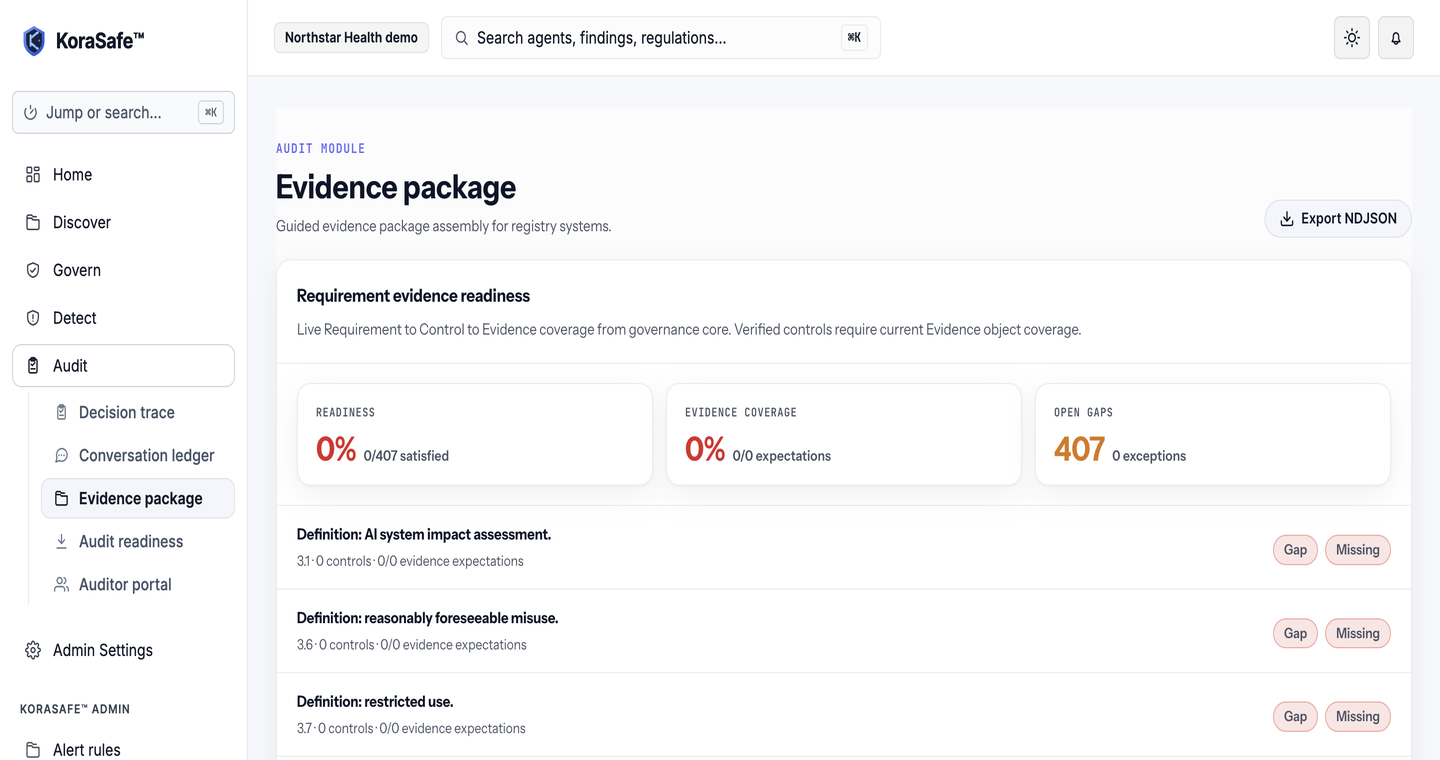Screen dimensions: 1440x760
Task: Click the Alert rules folder icon
Action: 33,750
